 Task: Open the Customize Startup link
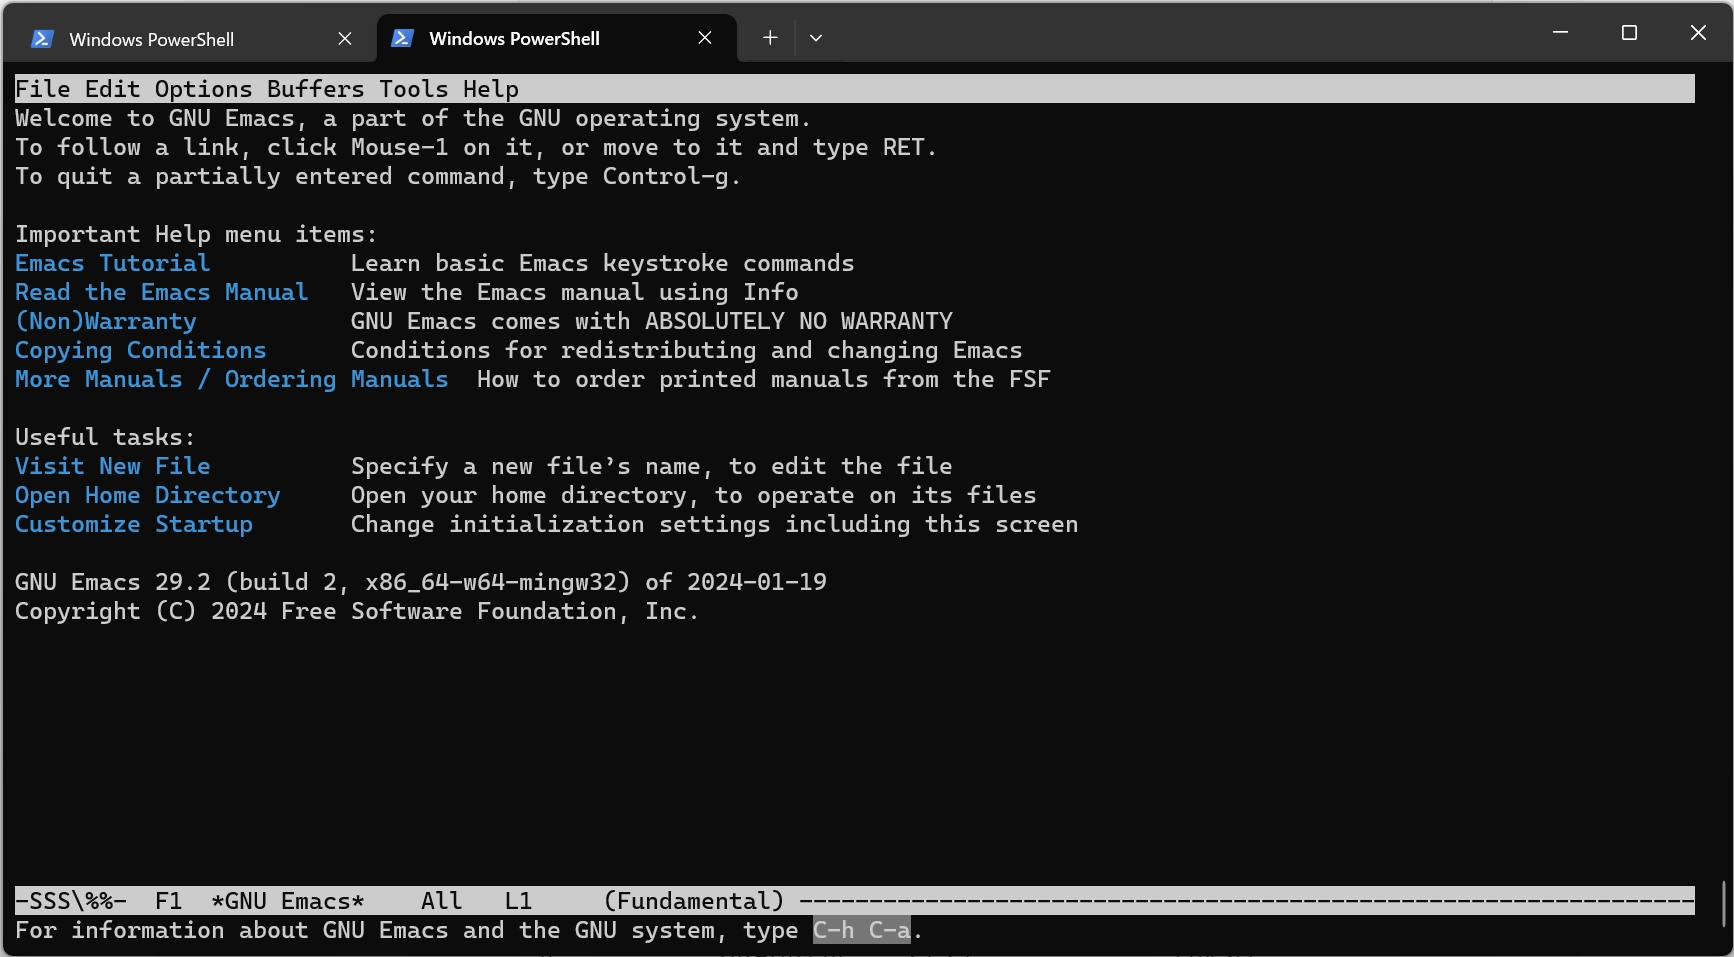pyautogui.click(x=134, y=524)
